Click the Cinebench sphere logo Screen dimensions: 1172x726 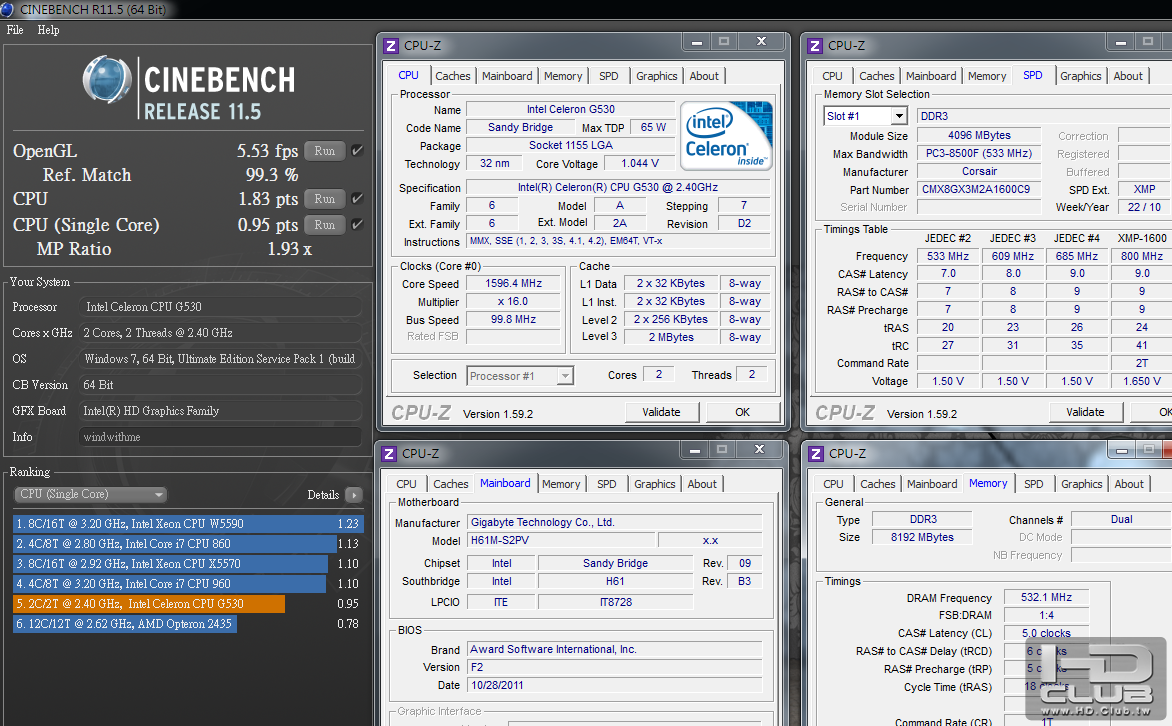(107, 79)
